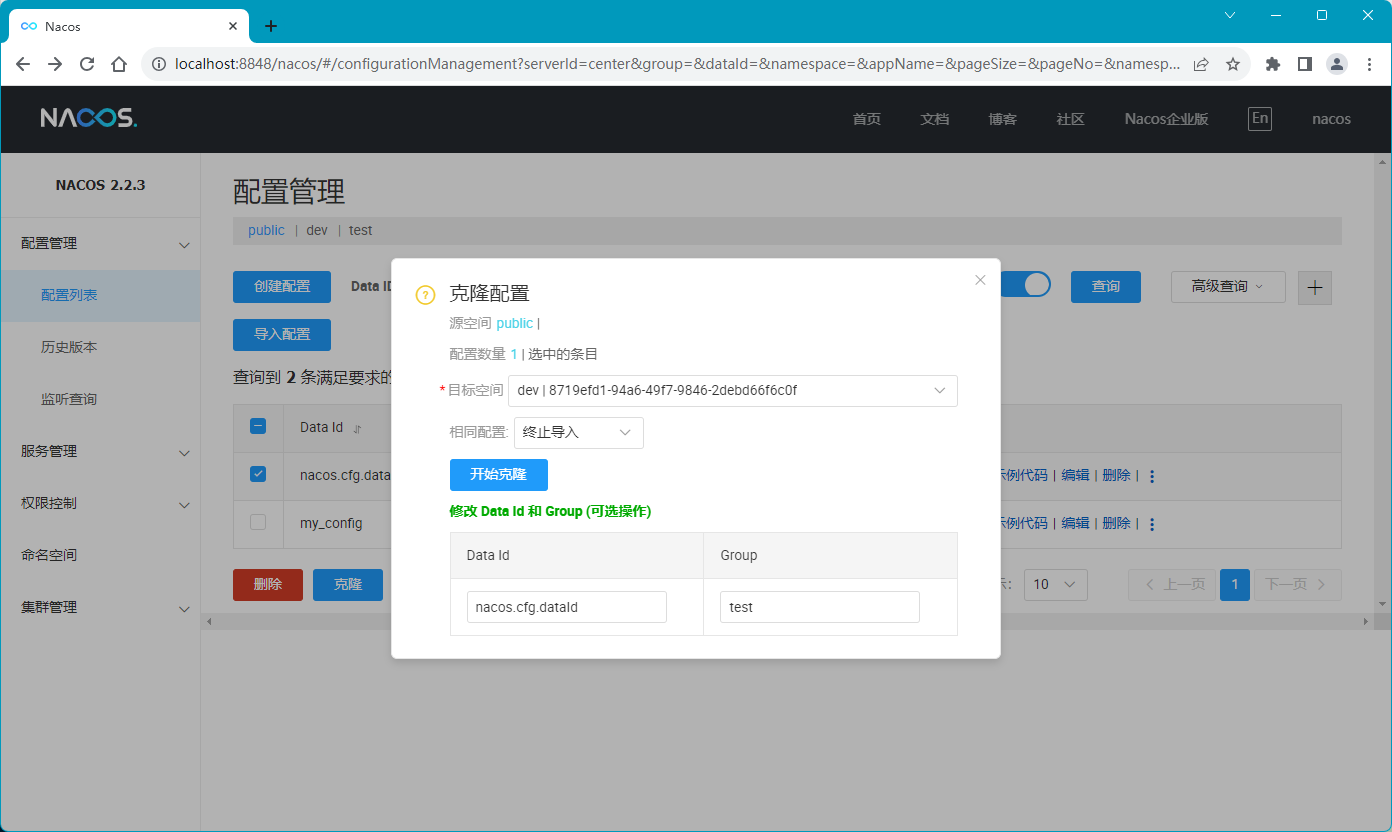The height and width of the screenshot is (832, 1392).
Task: Check the my_config row checkbox
Action: [x=258, y=522]
